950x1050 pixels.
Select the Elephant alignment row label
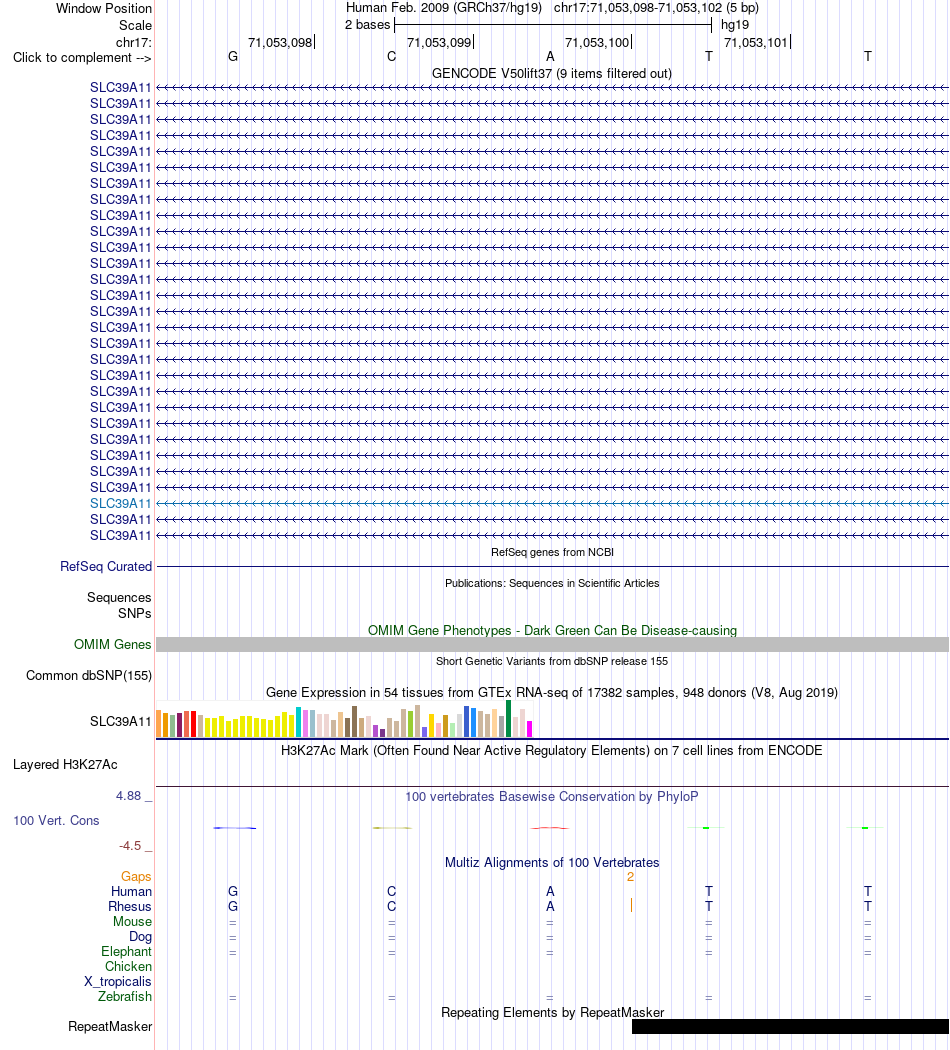127,952
